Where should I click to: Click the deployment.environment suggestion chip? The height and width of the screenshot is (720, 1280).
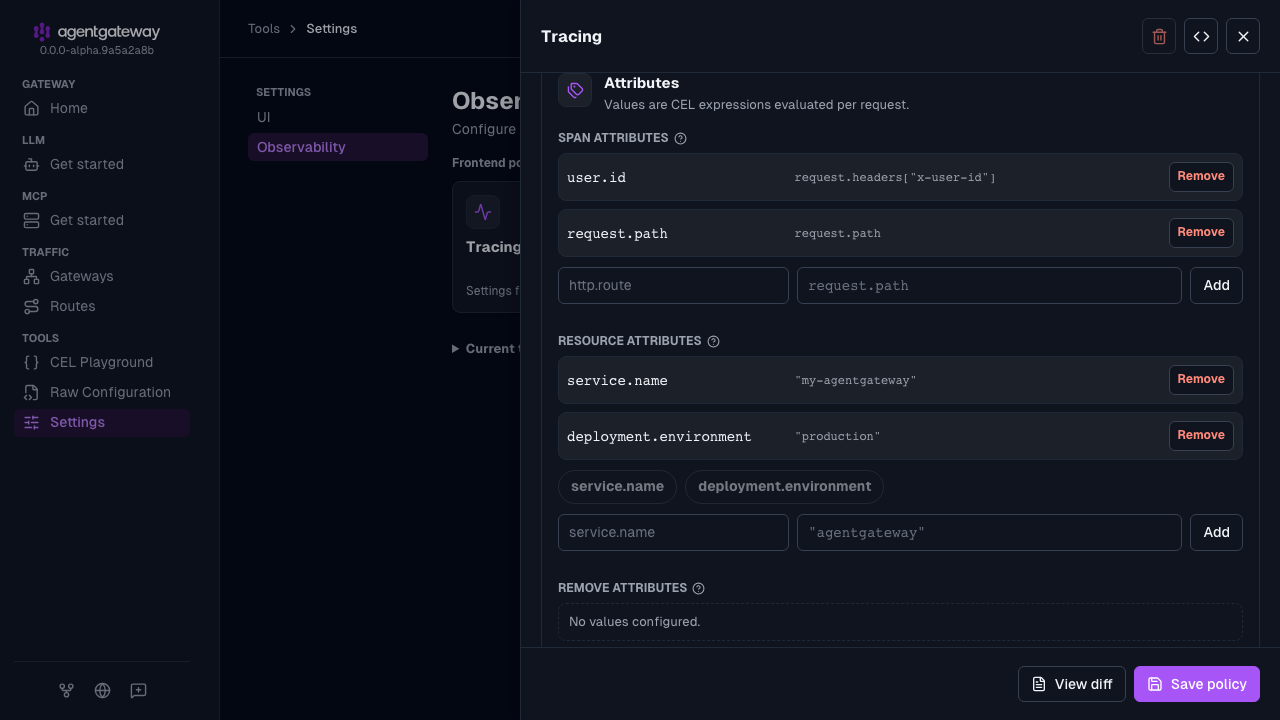[784, 487]
